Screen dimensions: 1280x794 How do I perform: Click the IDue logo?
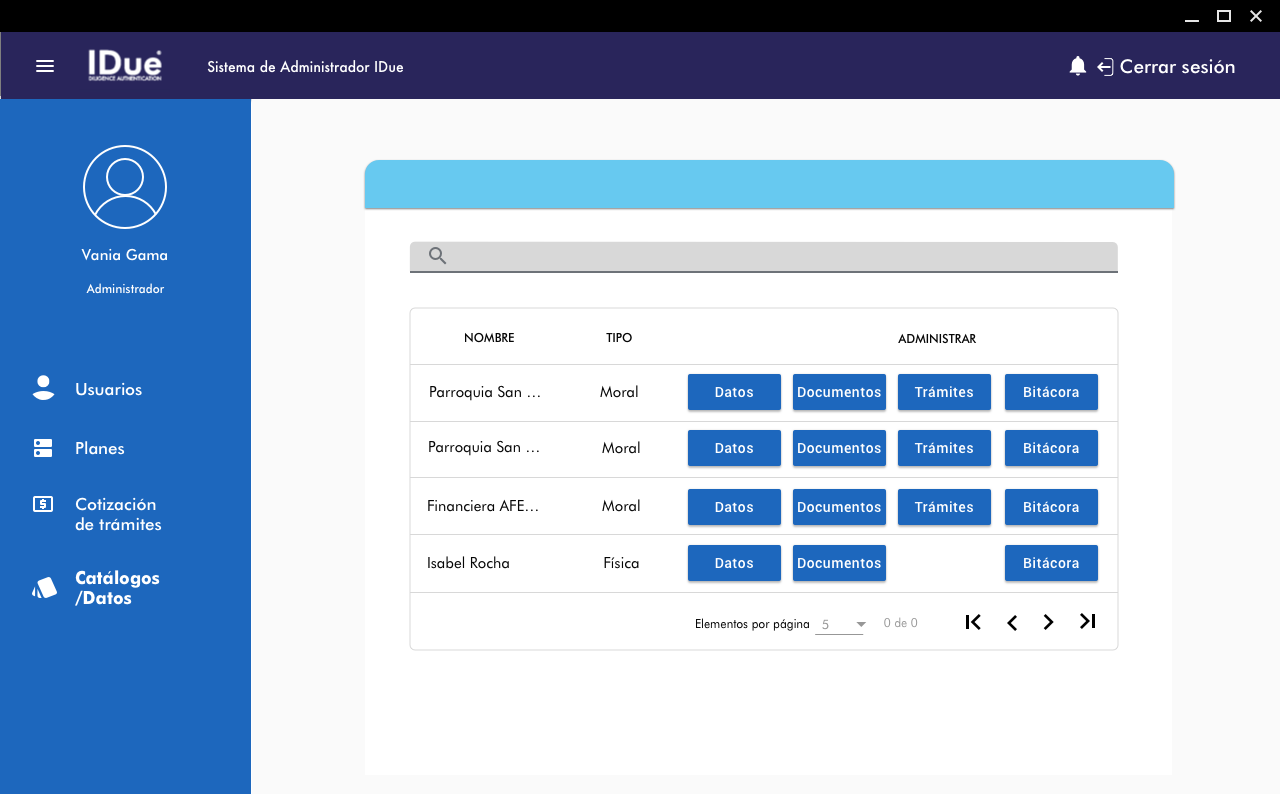coord(125,66)
